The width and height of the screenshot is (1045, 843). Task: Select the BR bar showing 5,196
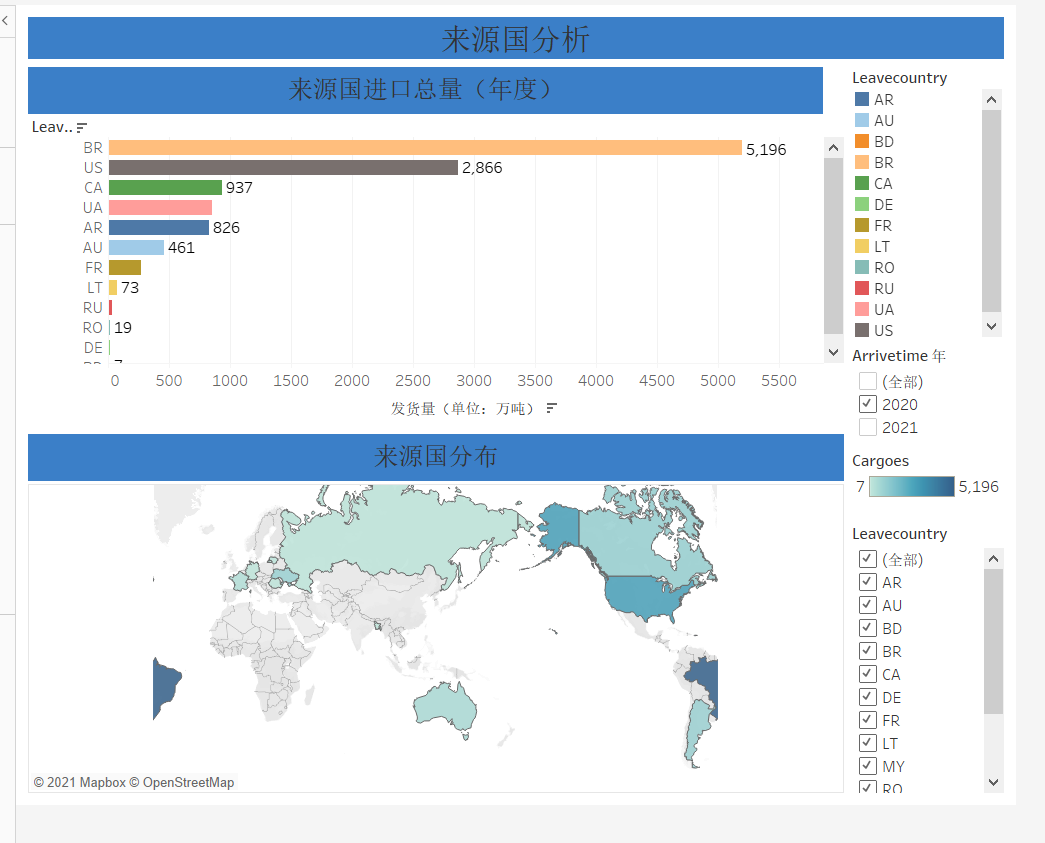click(425, 148)
